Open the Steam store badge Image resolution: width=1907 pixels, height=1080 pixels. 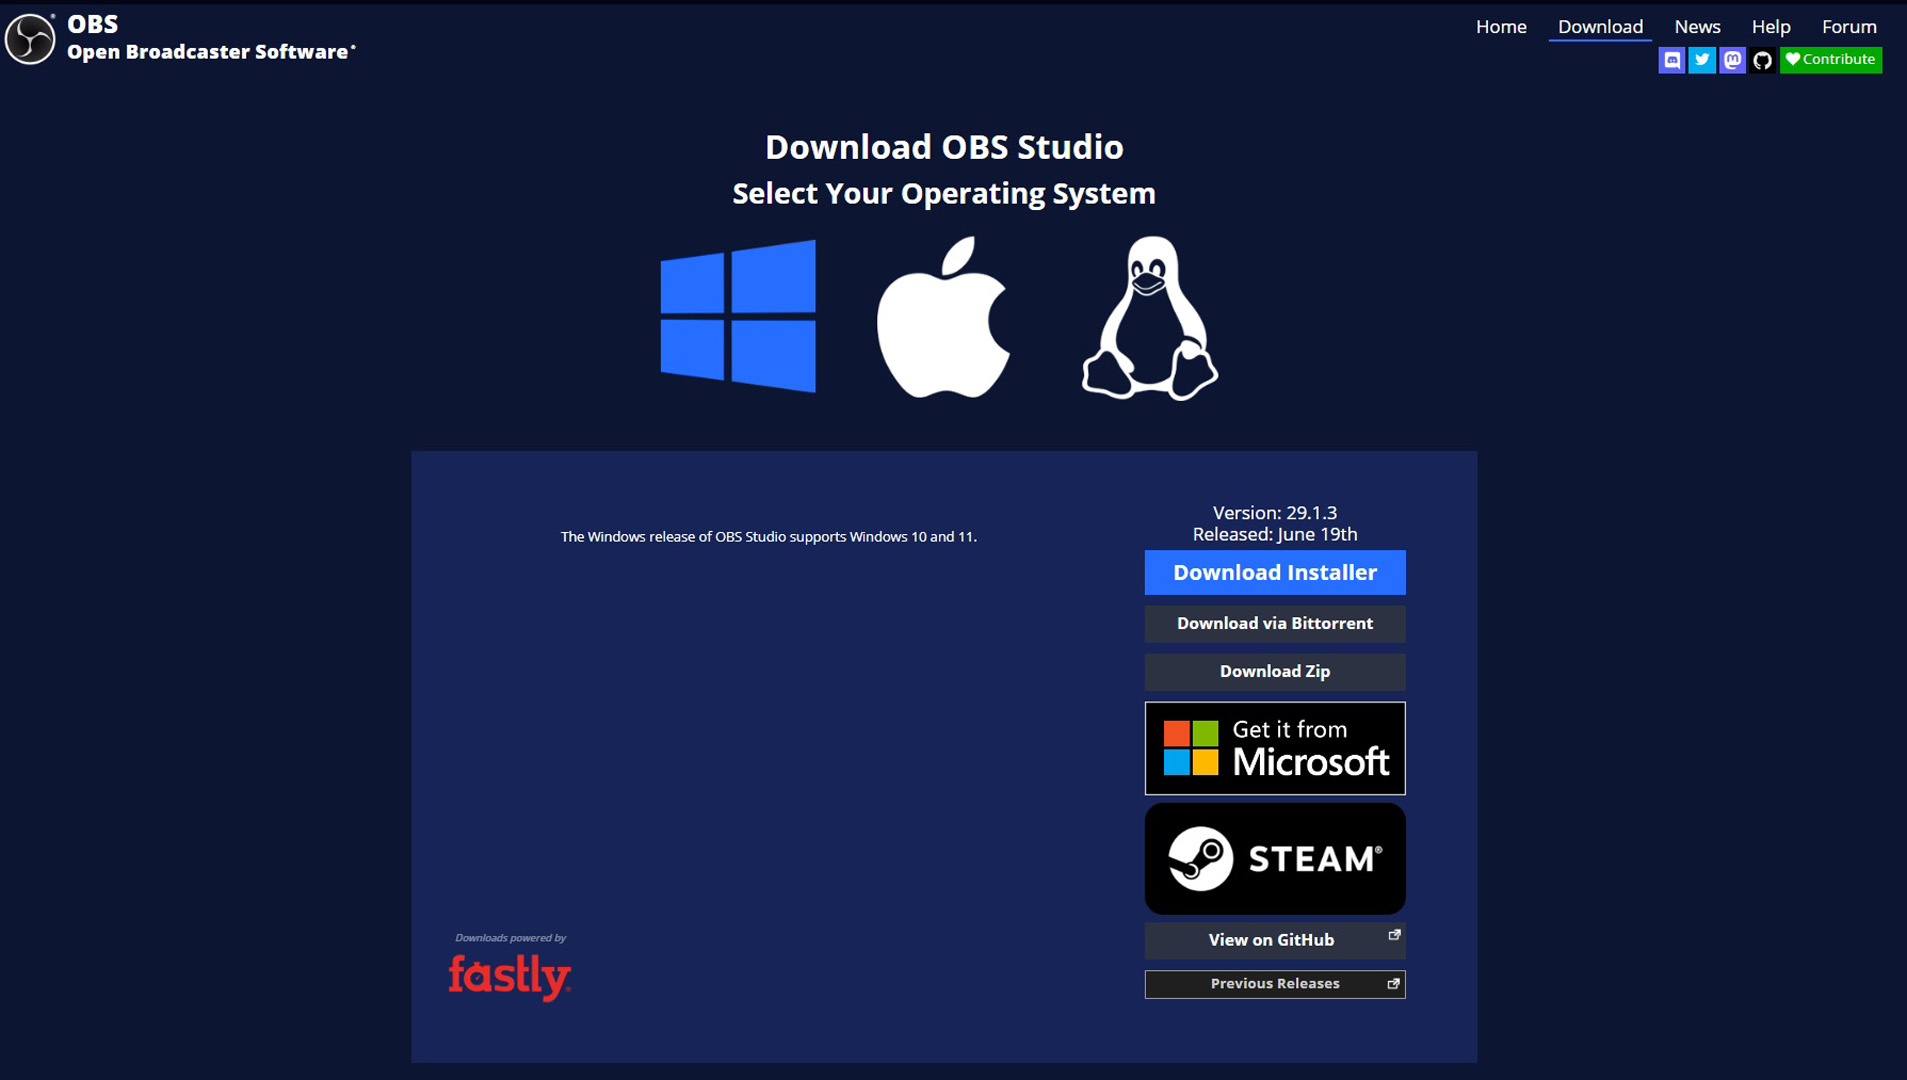(1274, 858)
